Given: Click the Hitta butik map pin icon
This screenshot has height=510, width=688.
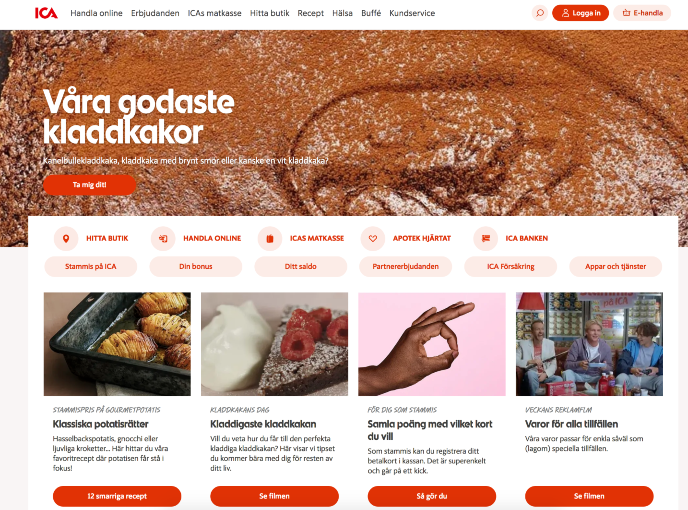Looking at the screenshot, I should tap(66, 238).
